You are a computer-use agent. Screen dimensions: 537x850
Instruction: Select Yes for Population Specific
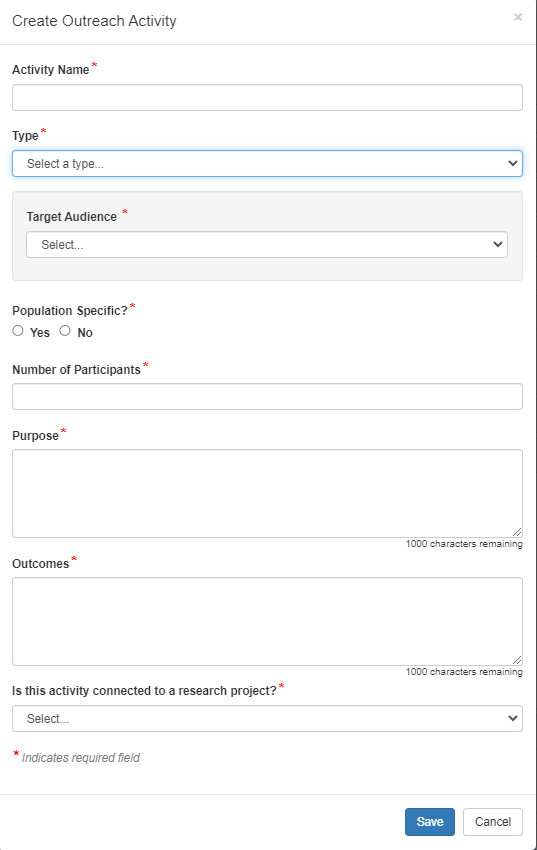click(18, 331)
